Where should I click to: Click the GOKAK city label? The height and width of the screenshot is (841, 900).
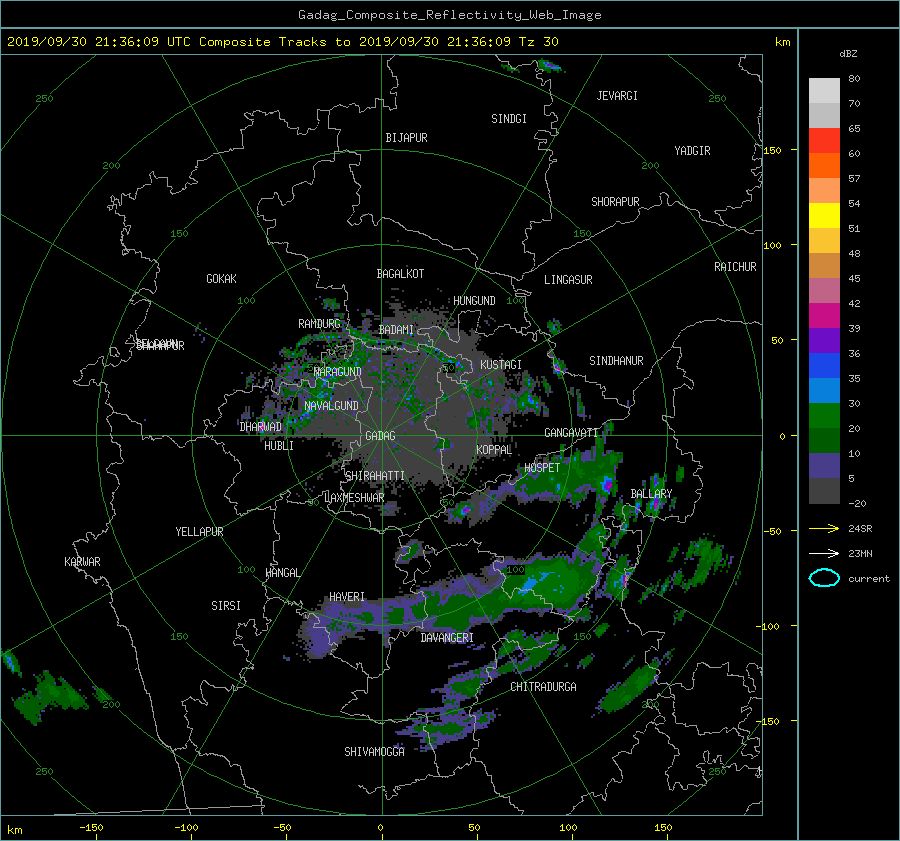click(x=222, y=279)
